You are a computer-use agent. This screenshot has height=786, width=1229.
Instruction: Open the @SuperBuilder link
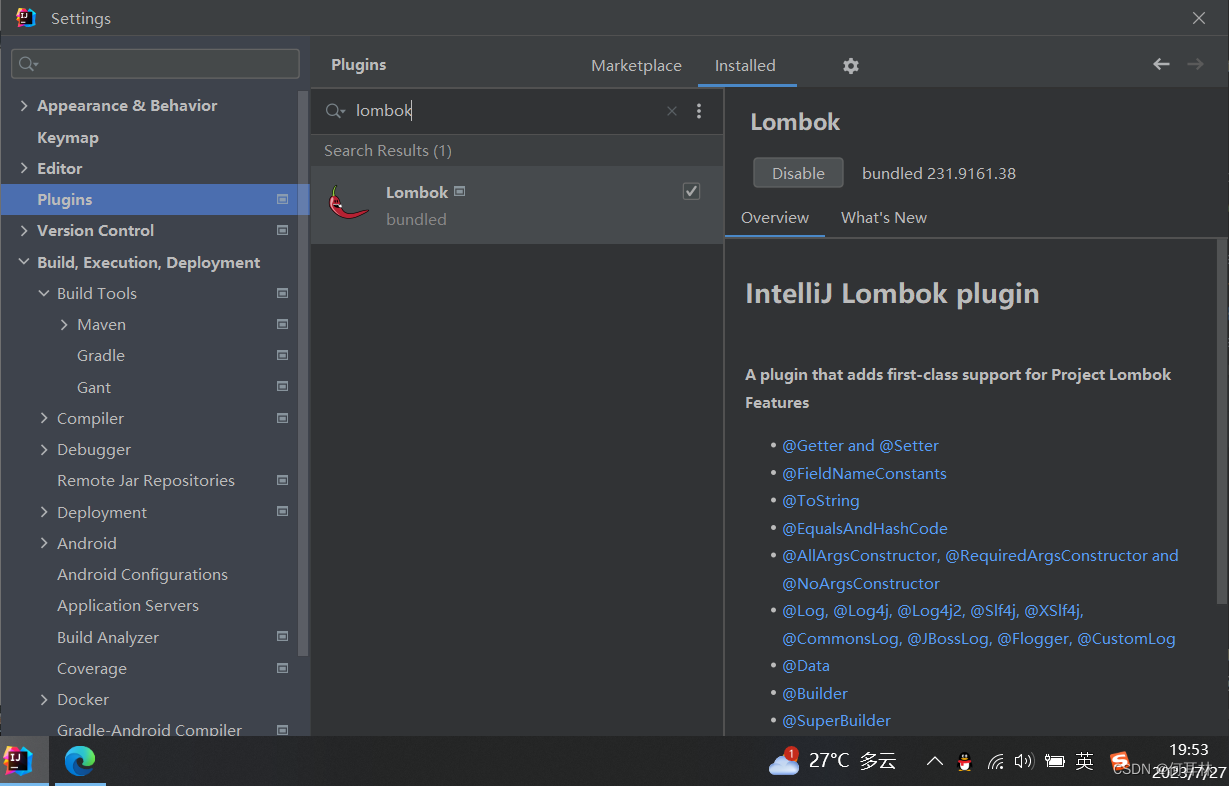tap(836, 721)
